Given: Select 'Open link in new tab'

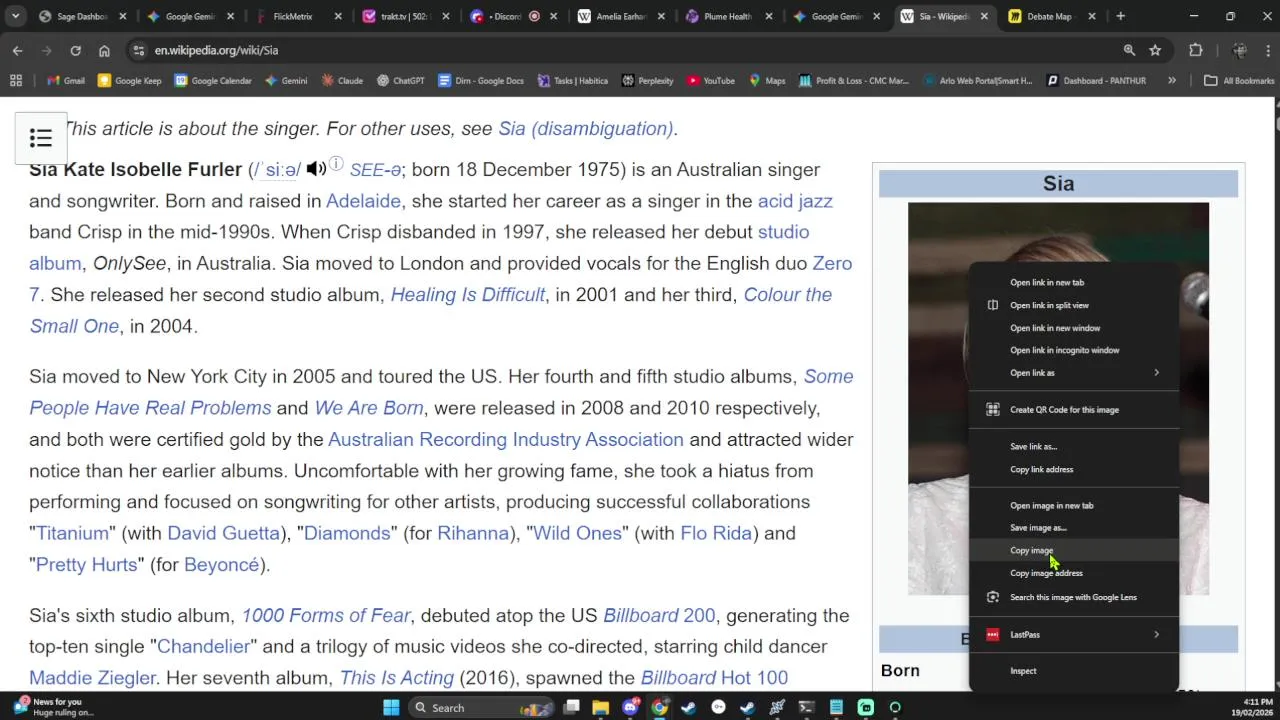Looking at the screenshot, I should point(1073,283).
